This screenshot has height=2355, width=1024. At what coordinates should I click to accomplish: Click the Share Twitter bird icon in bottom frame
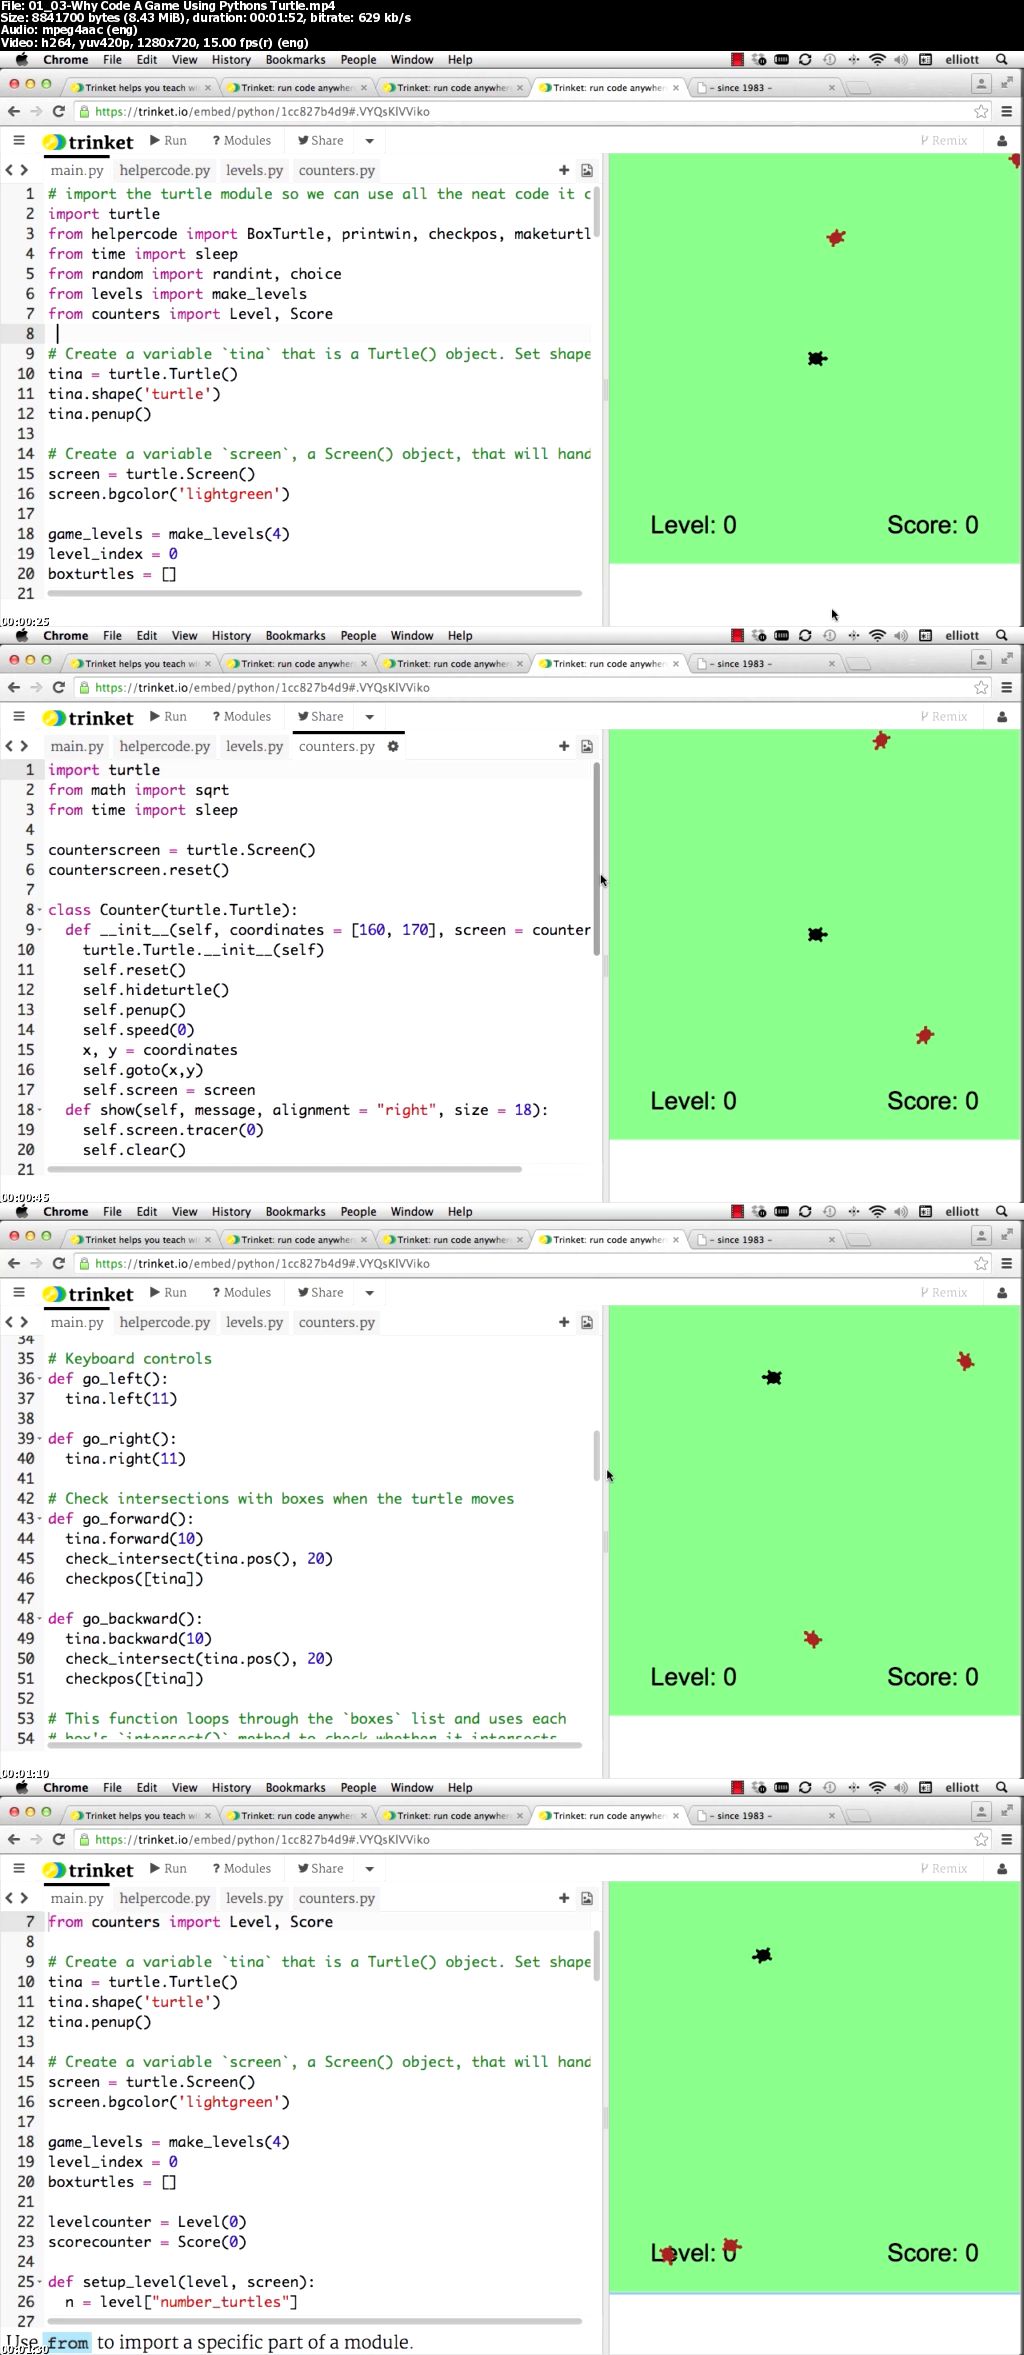coord(303,1869)
